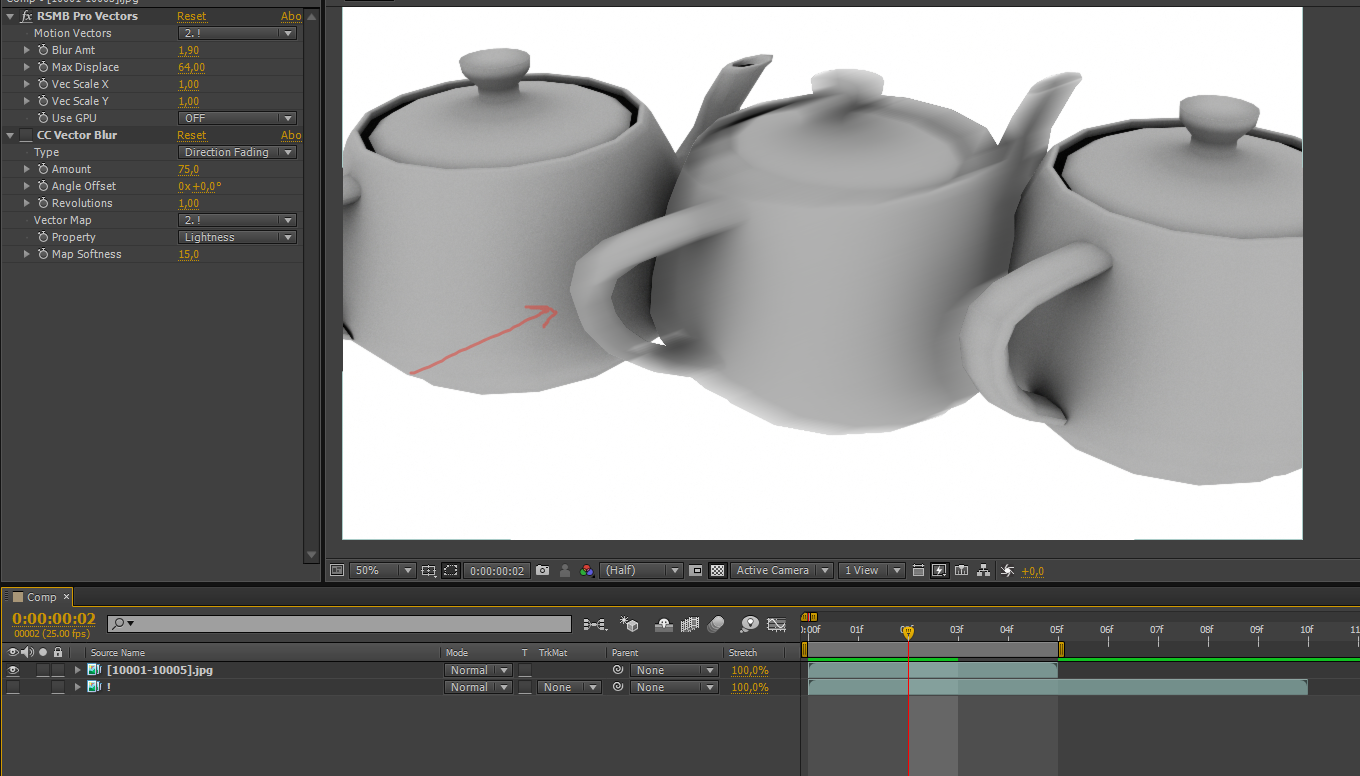Open About for CC Vector Blur
Viewport: 1360px width, 776px height.
291,135
